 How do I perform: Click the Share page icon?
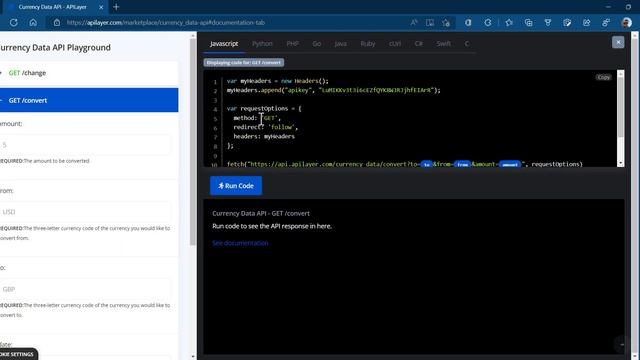(587, 22)
